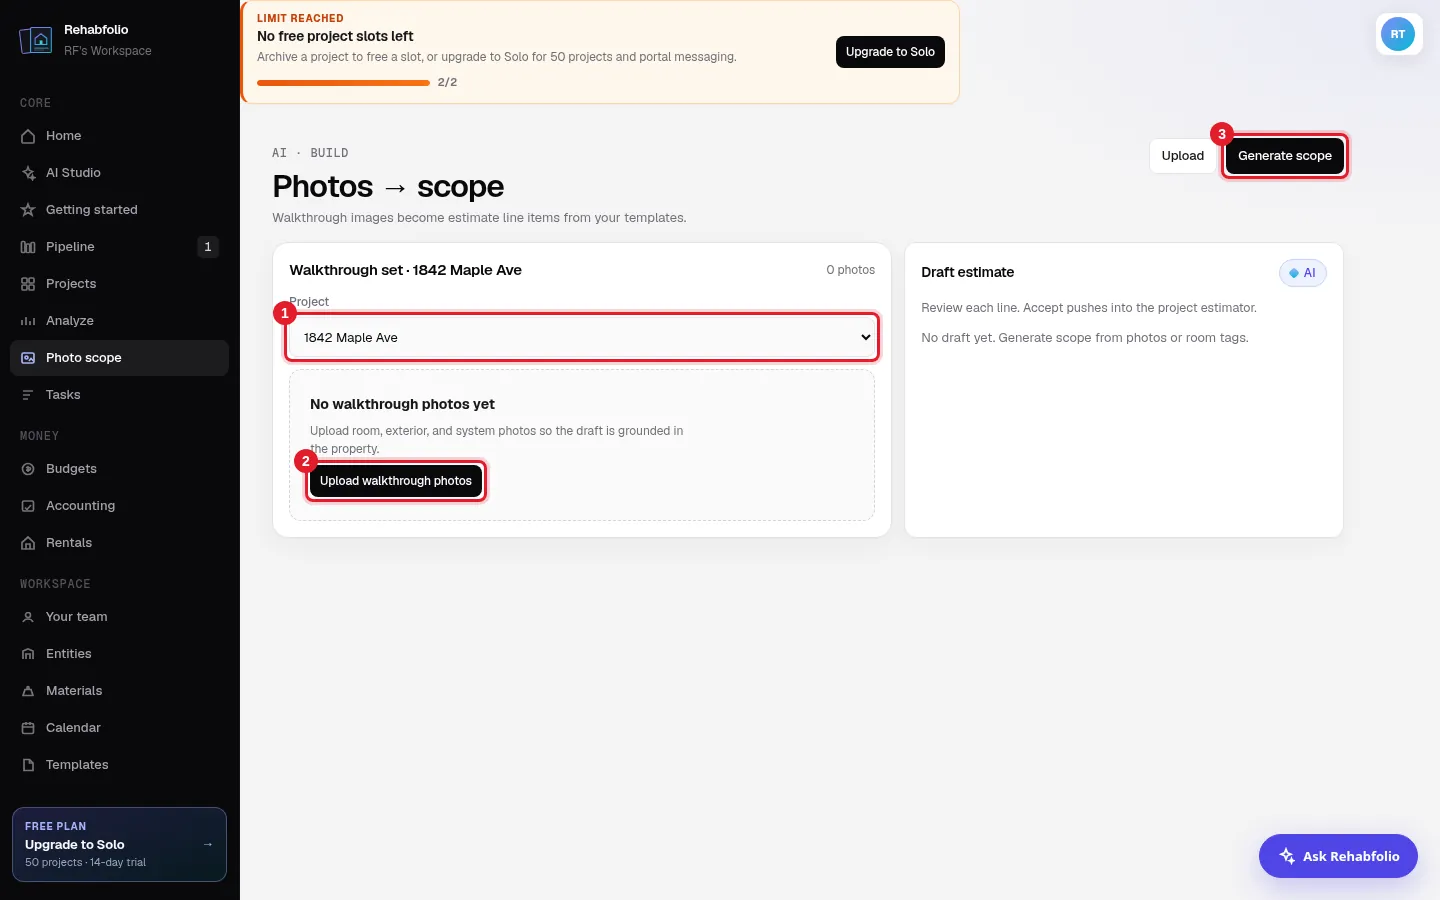
Task: Click the Accounting ledger icon
Action: click(28, 506)
